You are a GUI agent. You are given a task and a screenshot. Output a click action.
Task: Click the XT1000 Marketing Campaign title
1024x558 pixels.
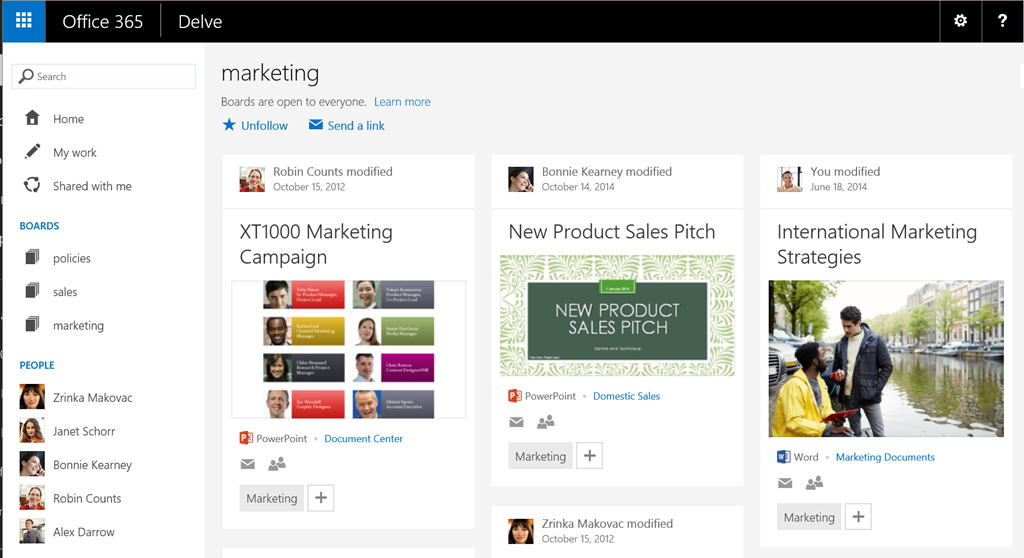(x=316, y=244)
